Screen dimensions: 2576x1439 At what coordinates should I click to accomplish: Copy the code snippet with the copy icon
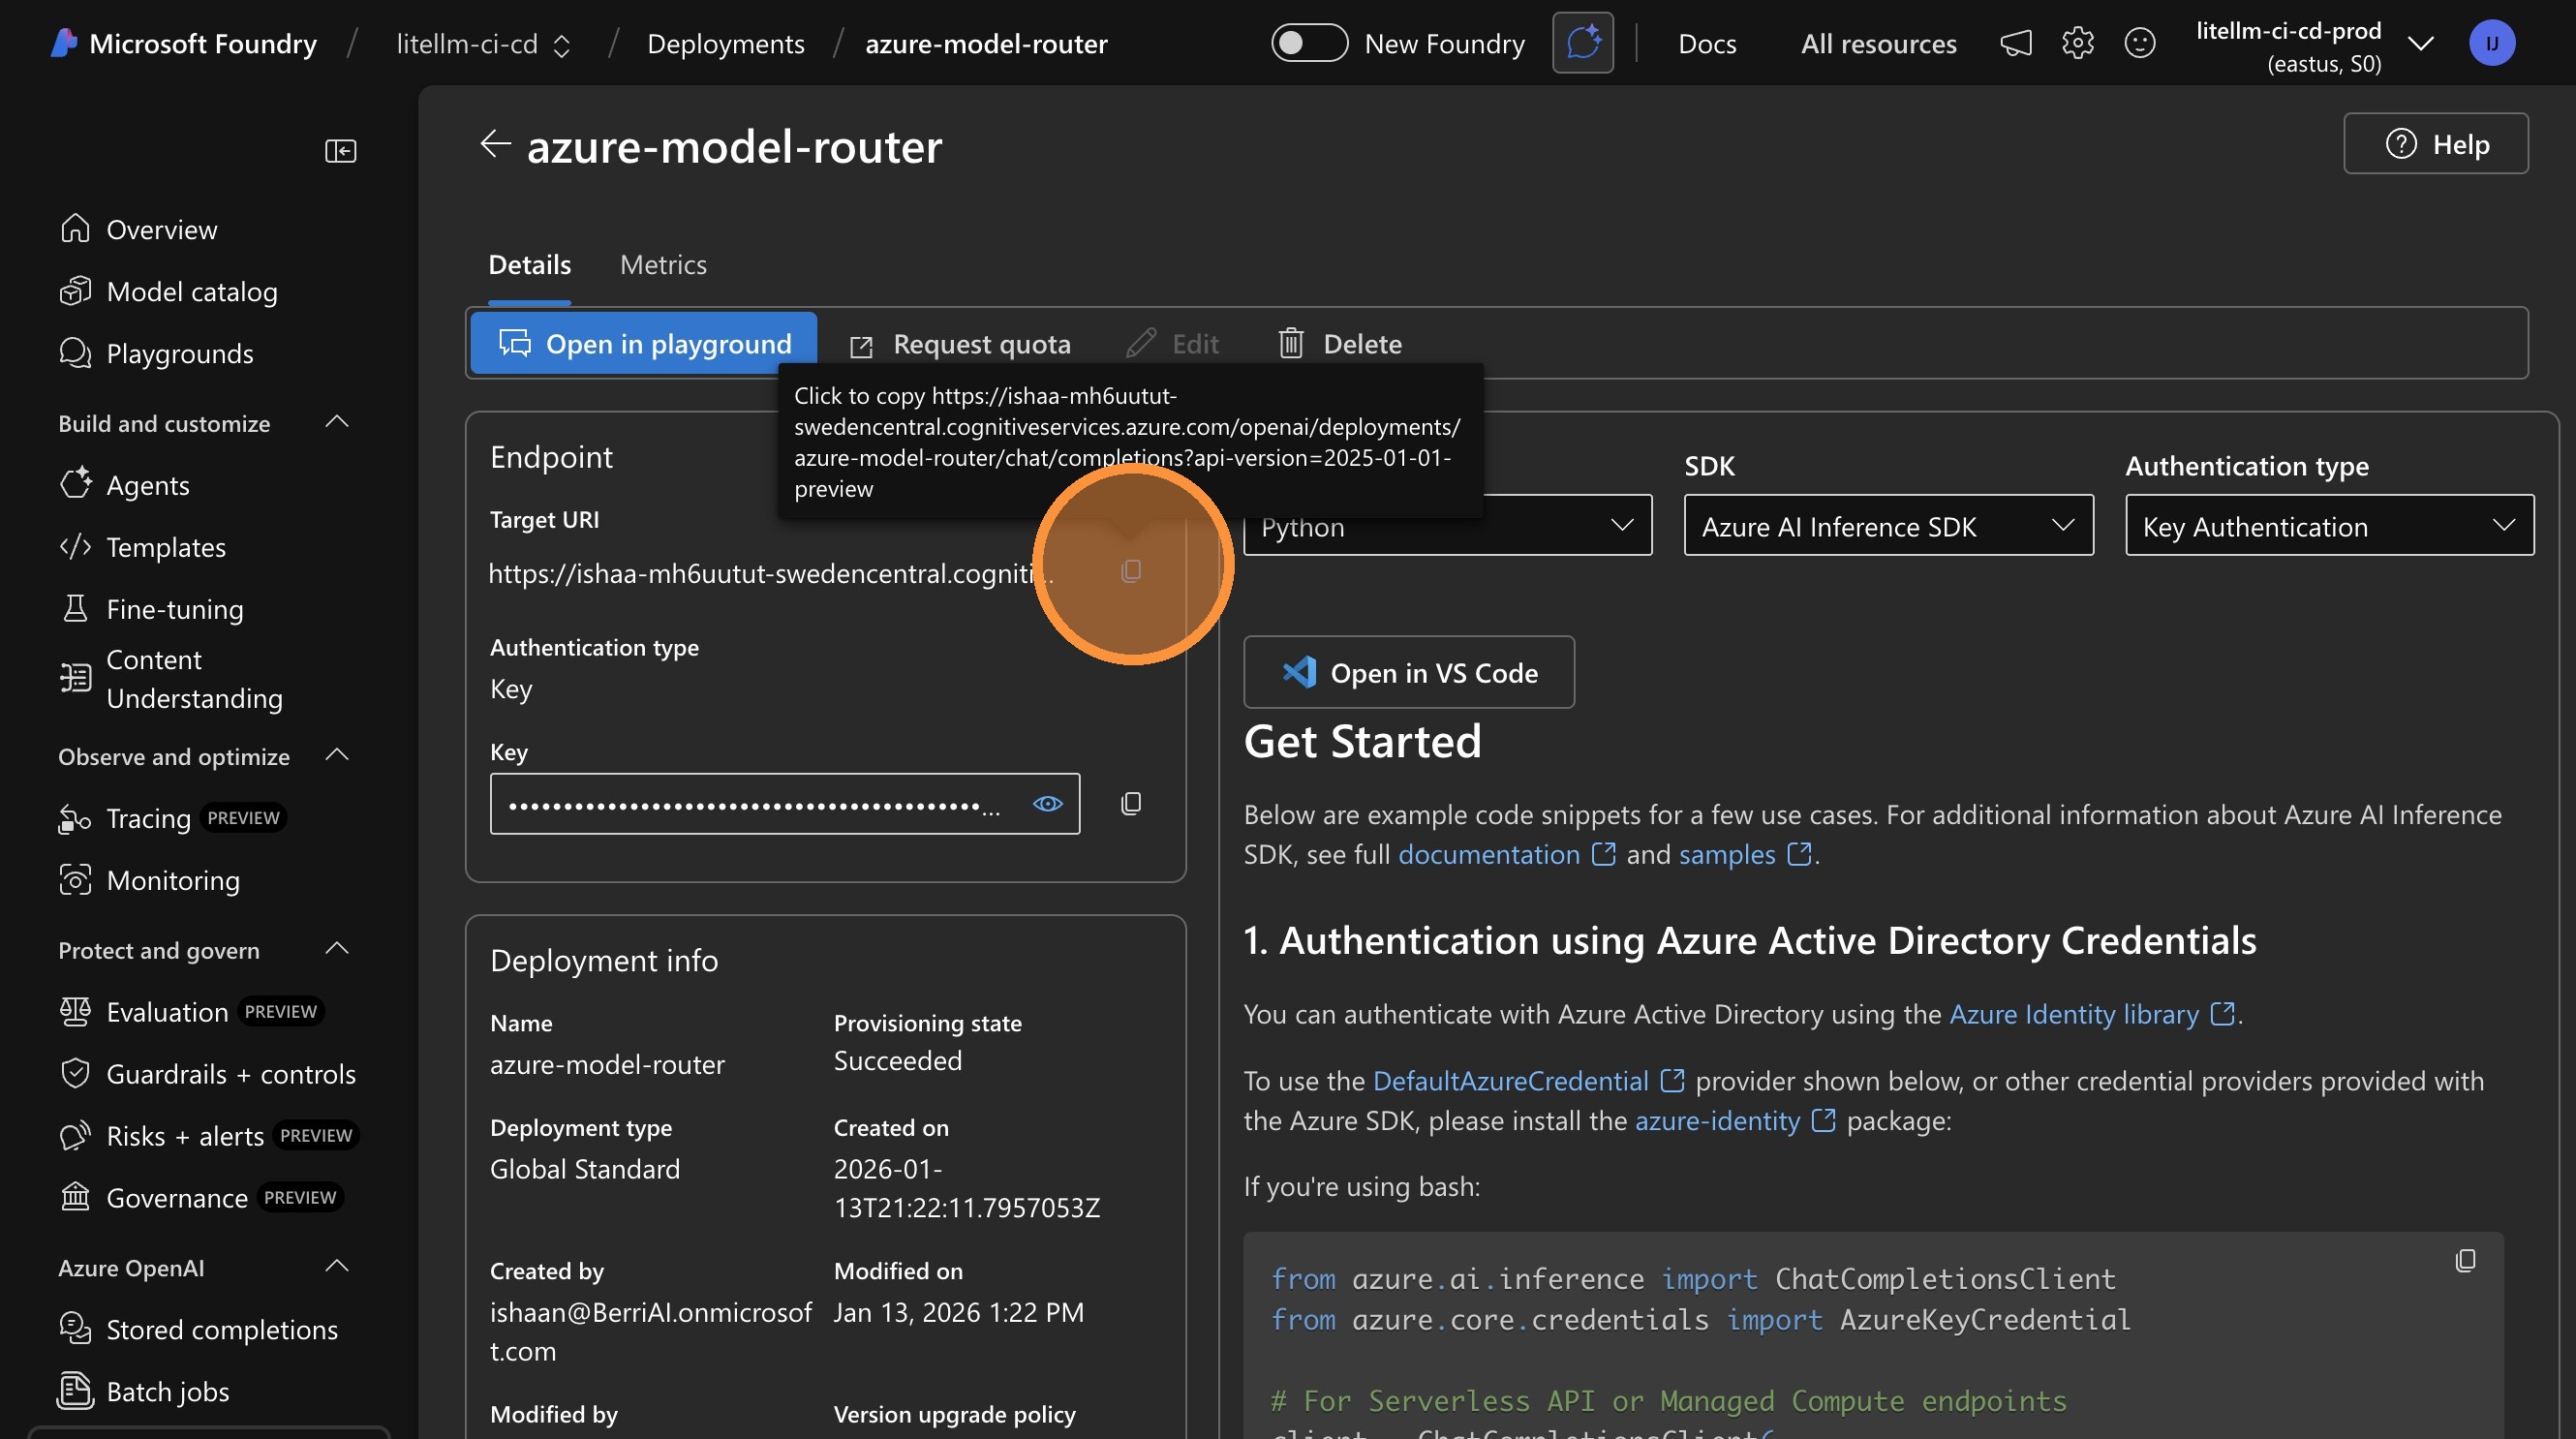pyautogui.click(x=2466, y=1261)
